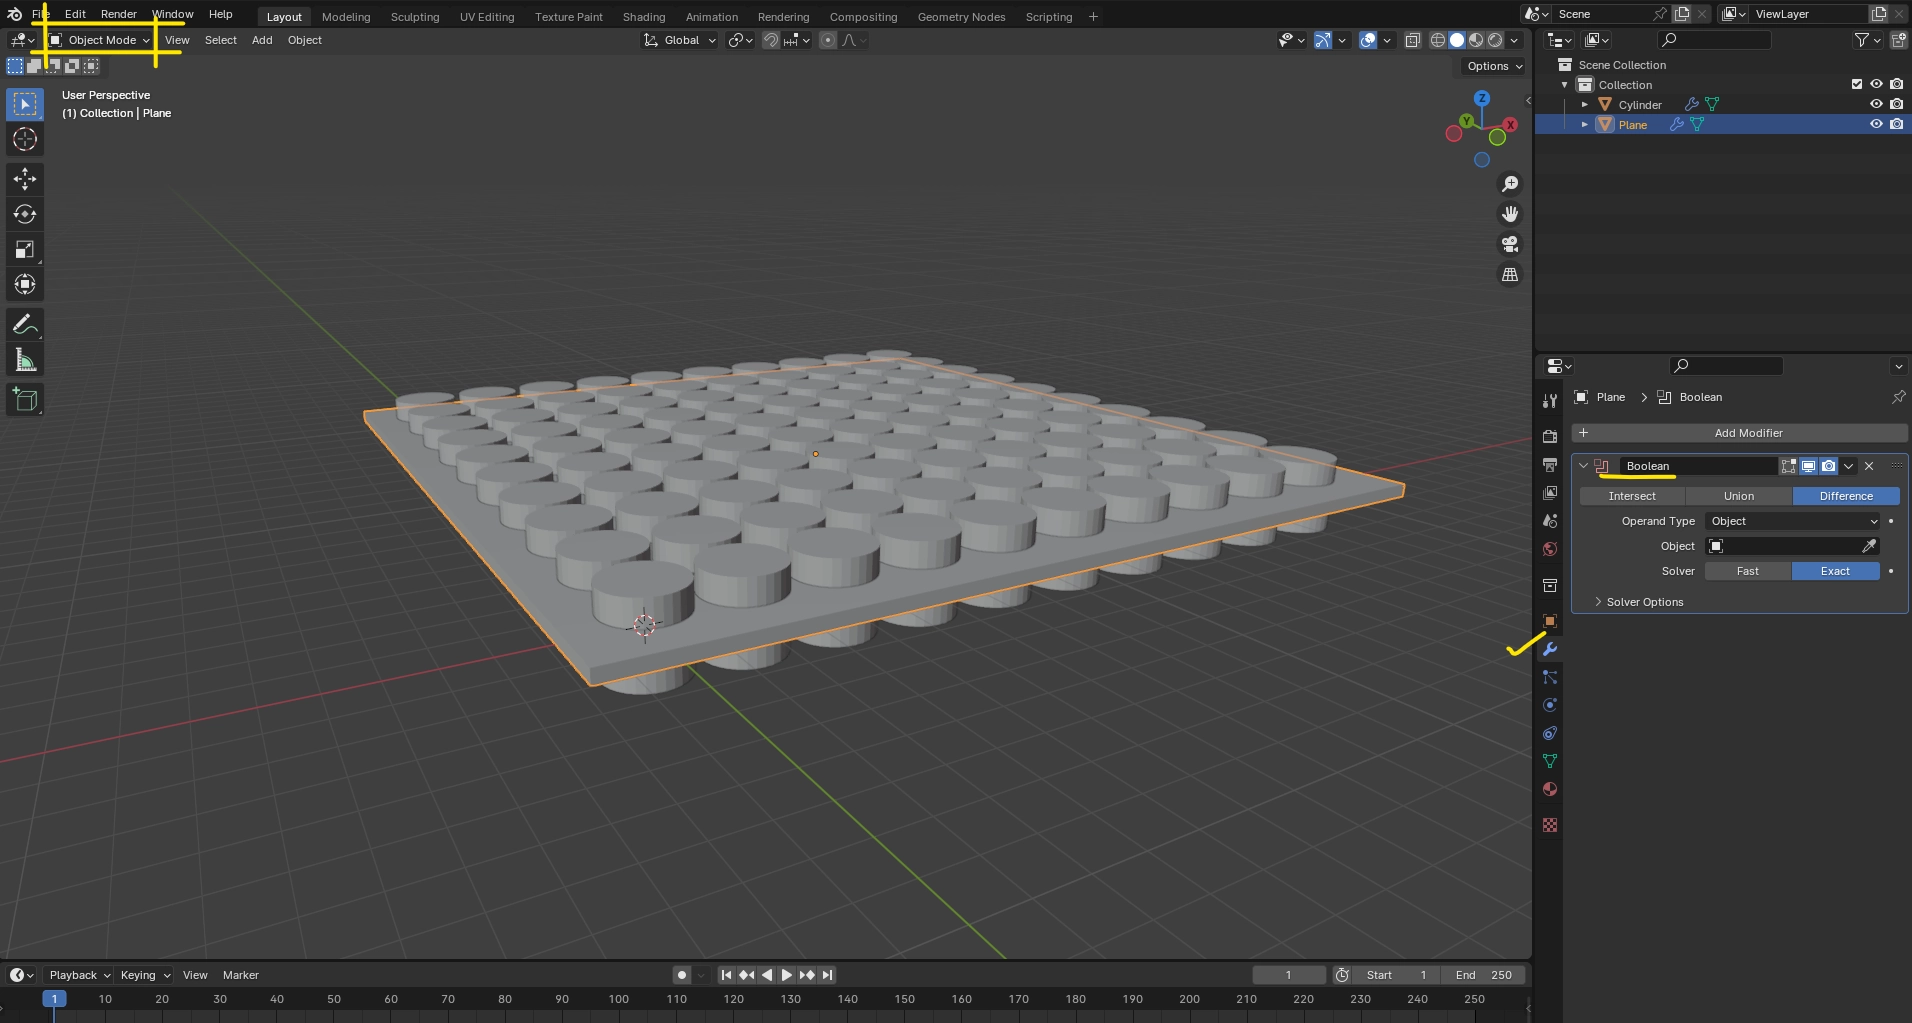Hide the Cylinder object in the viewport

[x=1876, y=104]
